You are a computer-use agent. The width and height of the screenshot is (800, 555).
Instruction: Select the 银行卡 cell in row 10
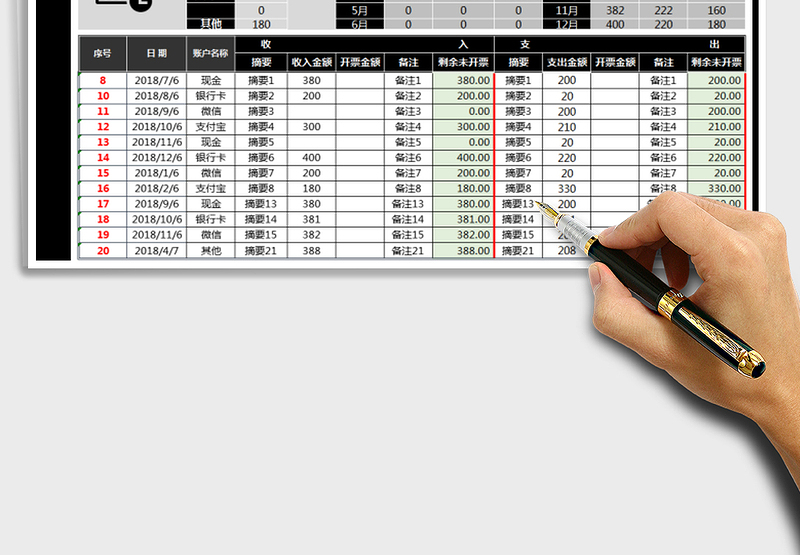click(x=210, y=96)
